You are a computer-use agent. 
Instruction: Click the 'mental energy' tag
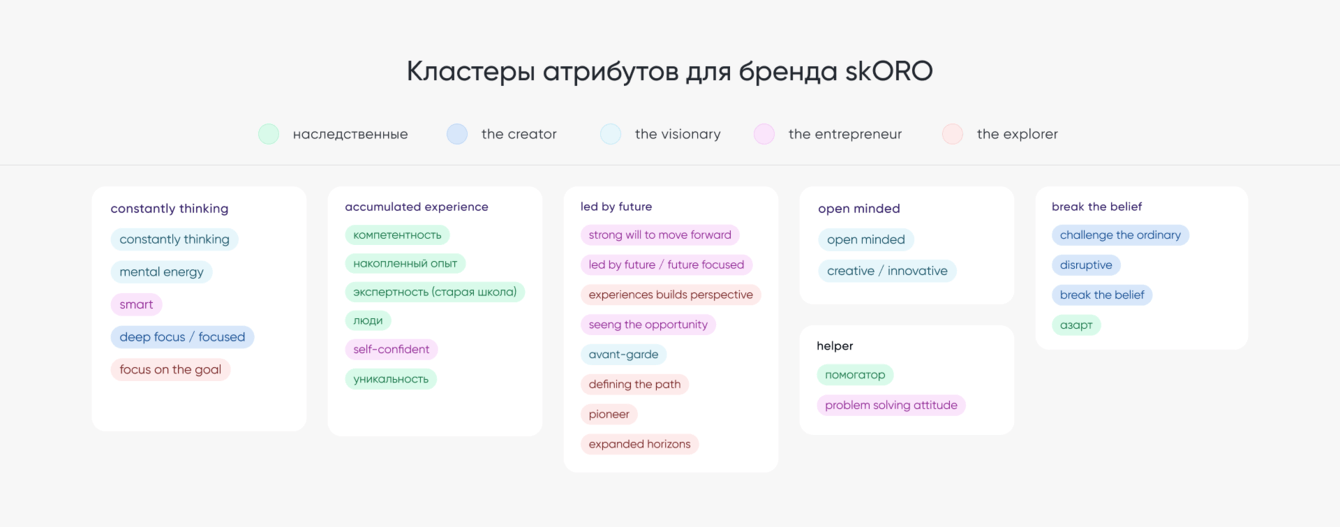click(x=162, y=272)
